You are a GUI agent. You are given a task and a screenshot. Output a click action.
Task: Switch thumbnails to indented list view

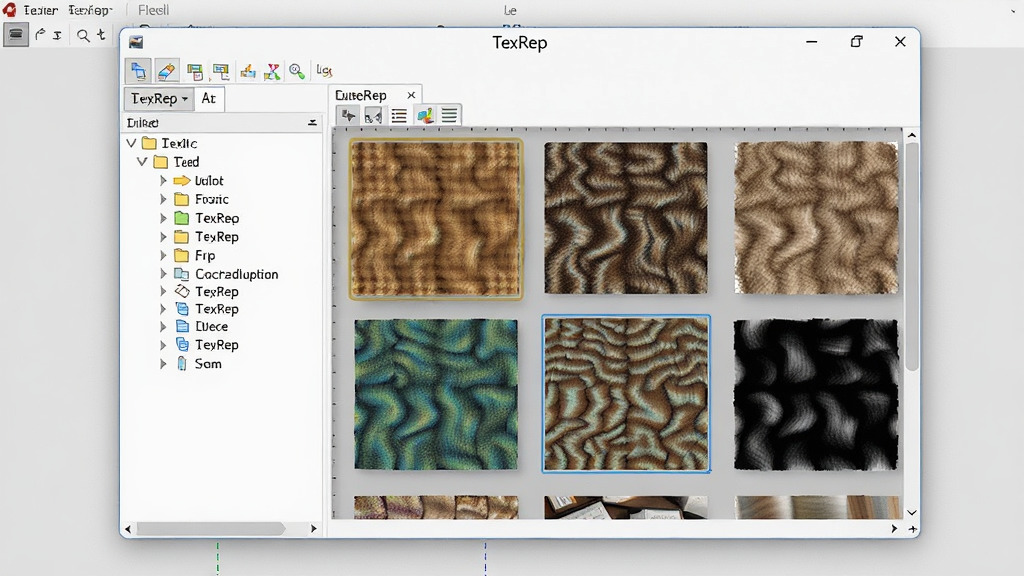tap(399, 116)
